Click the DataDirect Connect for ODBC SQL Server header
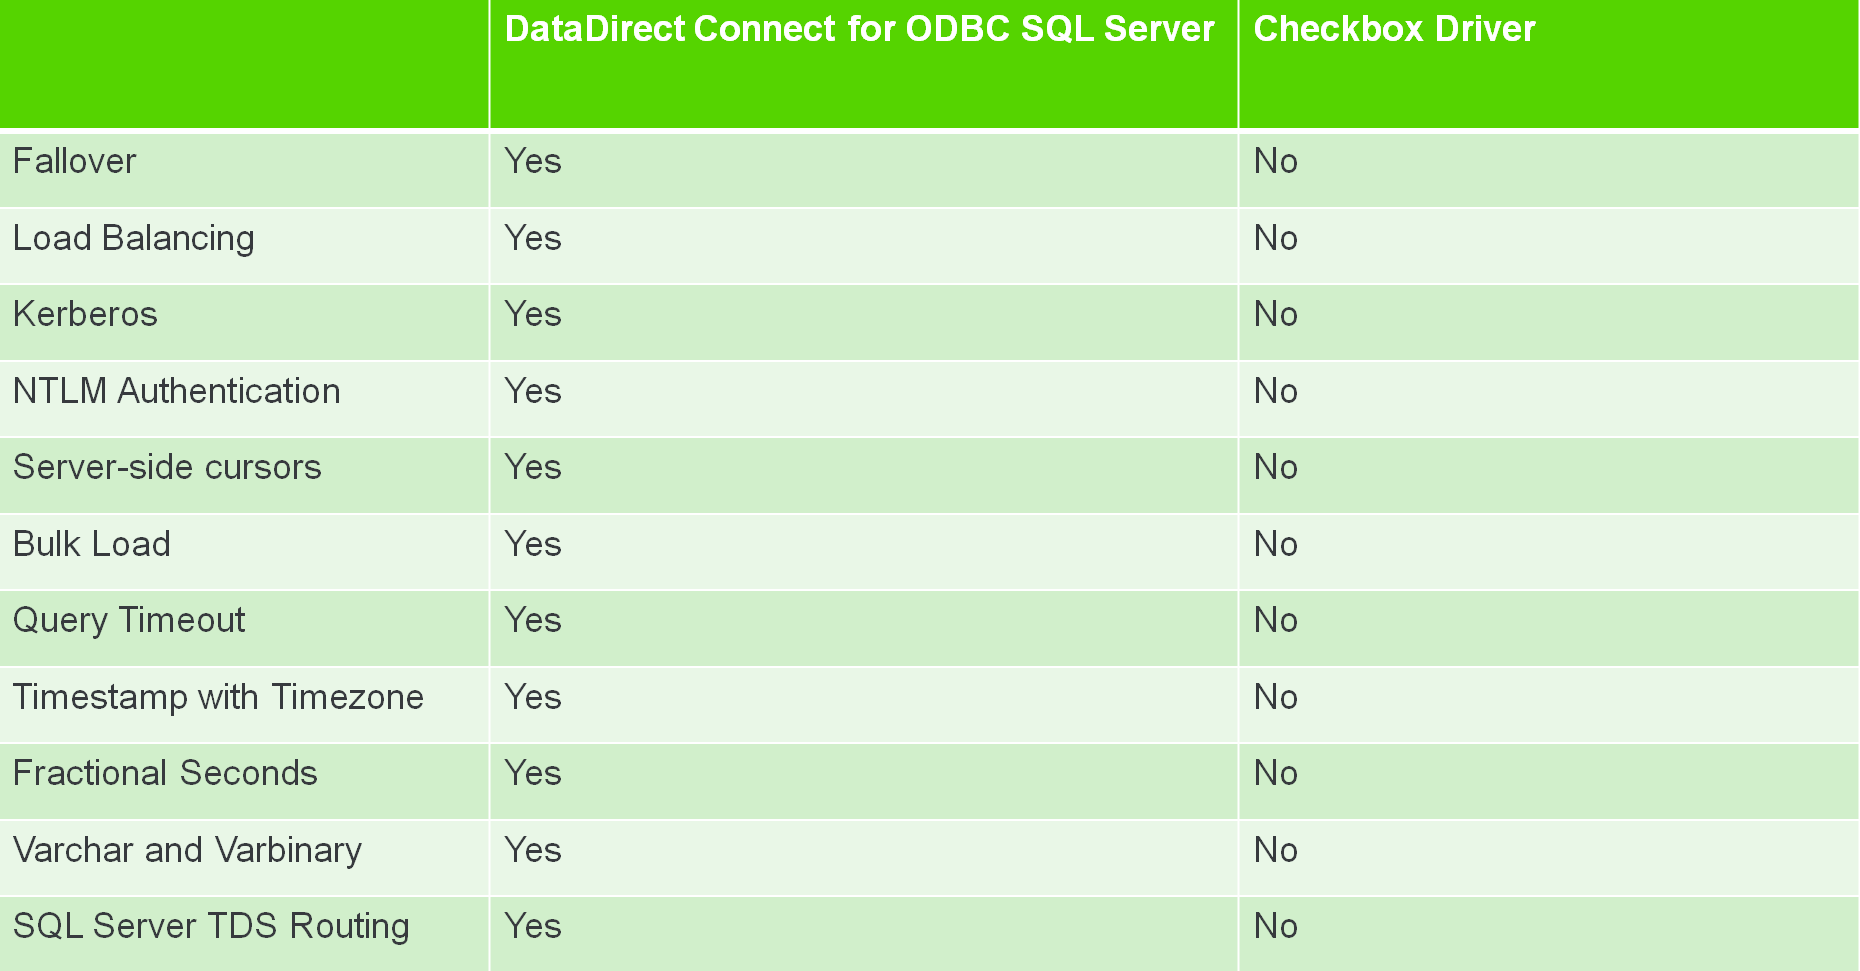 point(858,30)
